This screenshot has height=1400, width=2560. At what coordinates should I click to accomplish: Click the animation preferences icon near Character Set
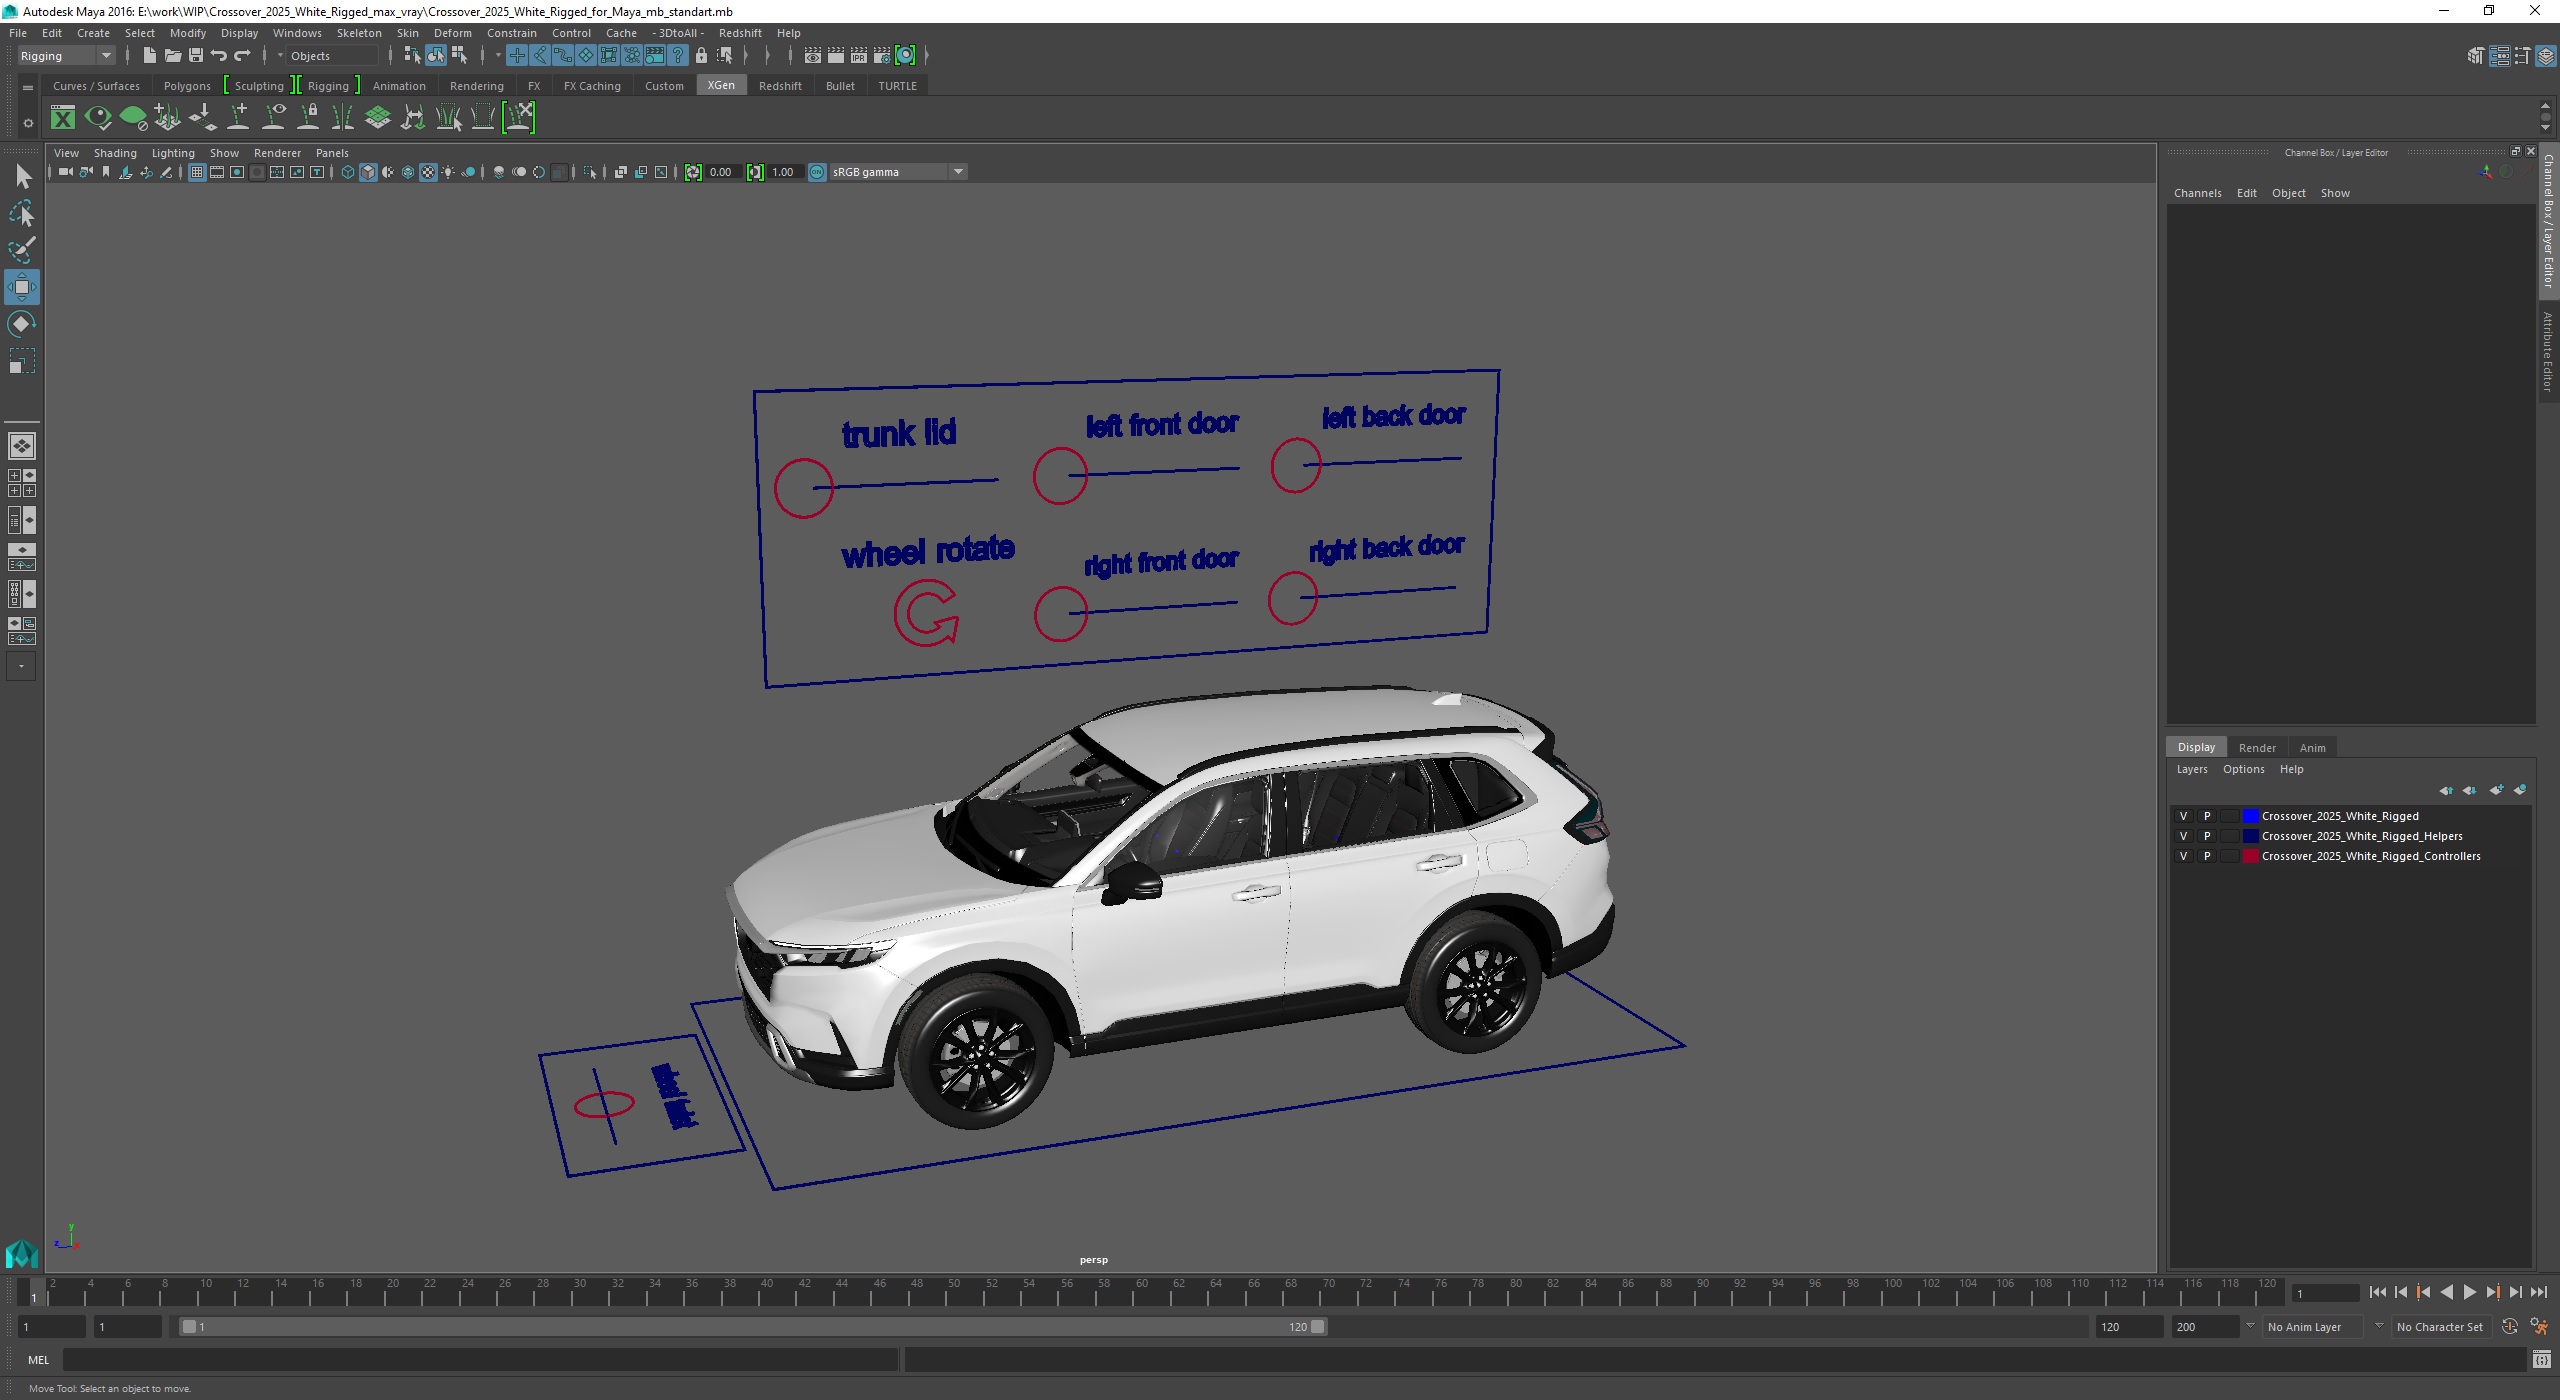(x=2539, y=1327)
